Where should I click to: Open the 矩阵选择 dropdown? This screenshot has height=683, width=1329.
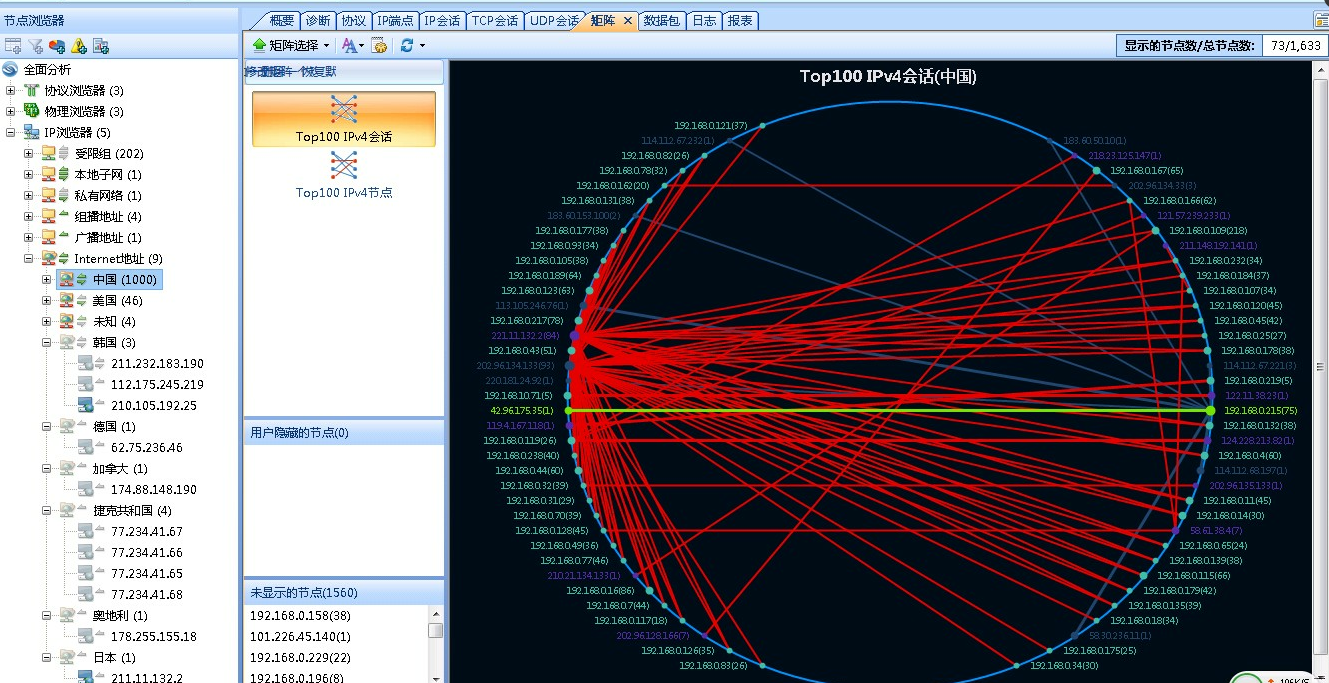[291, 45]
